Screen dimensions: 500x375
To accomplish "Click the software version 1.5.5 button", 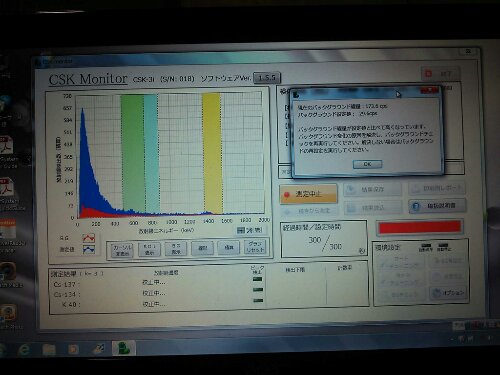I will 267,78.
